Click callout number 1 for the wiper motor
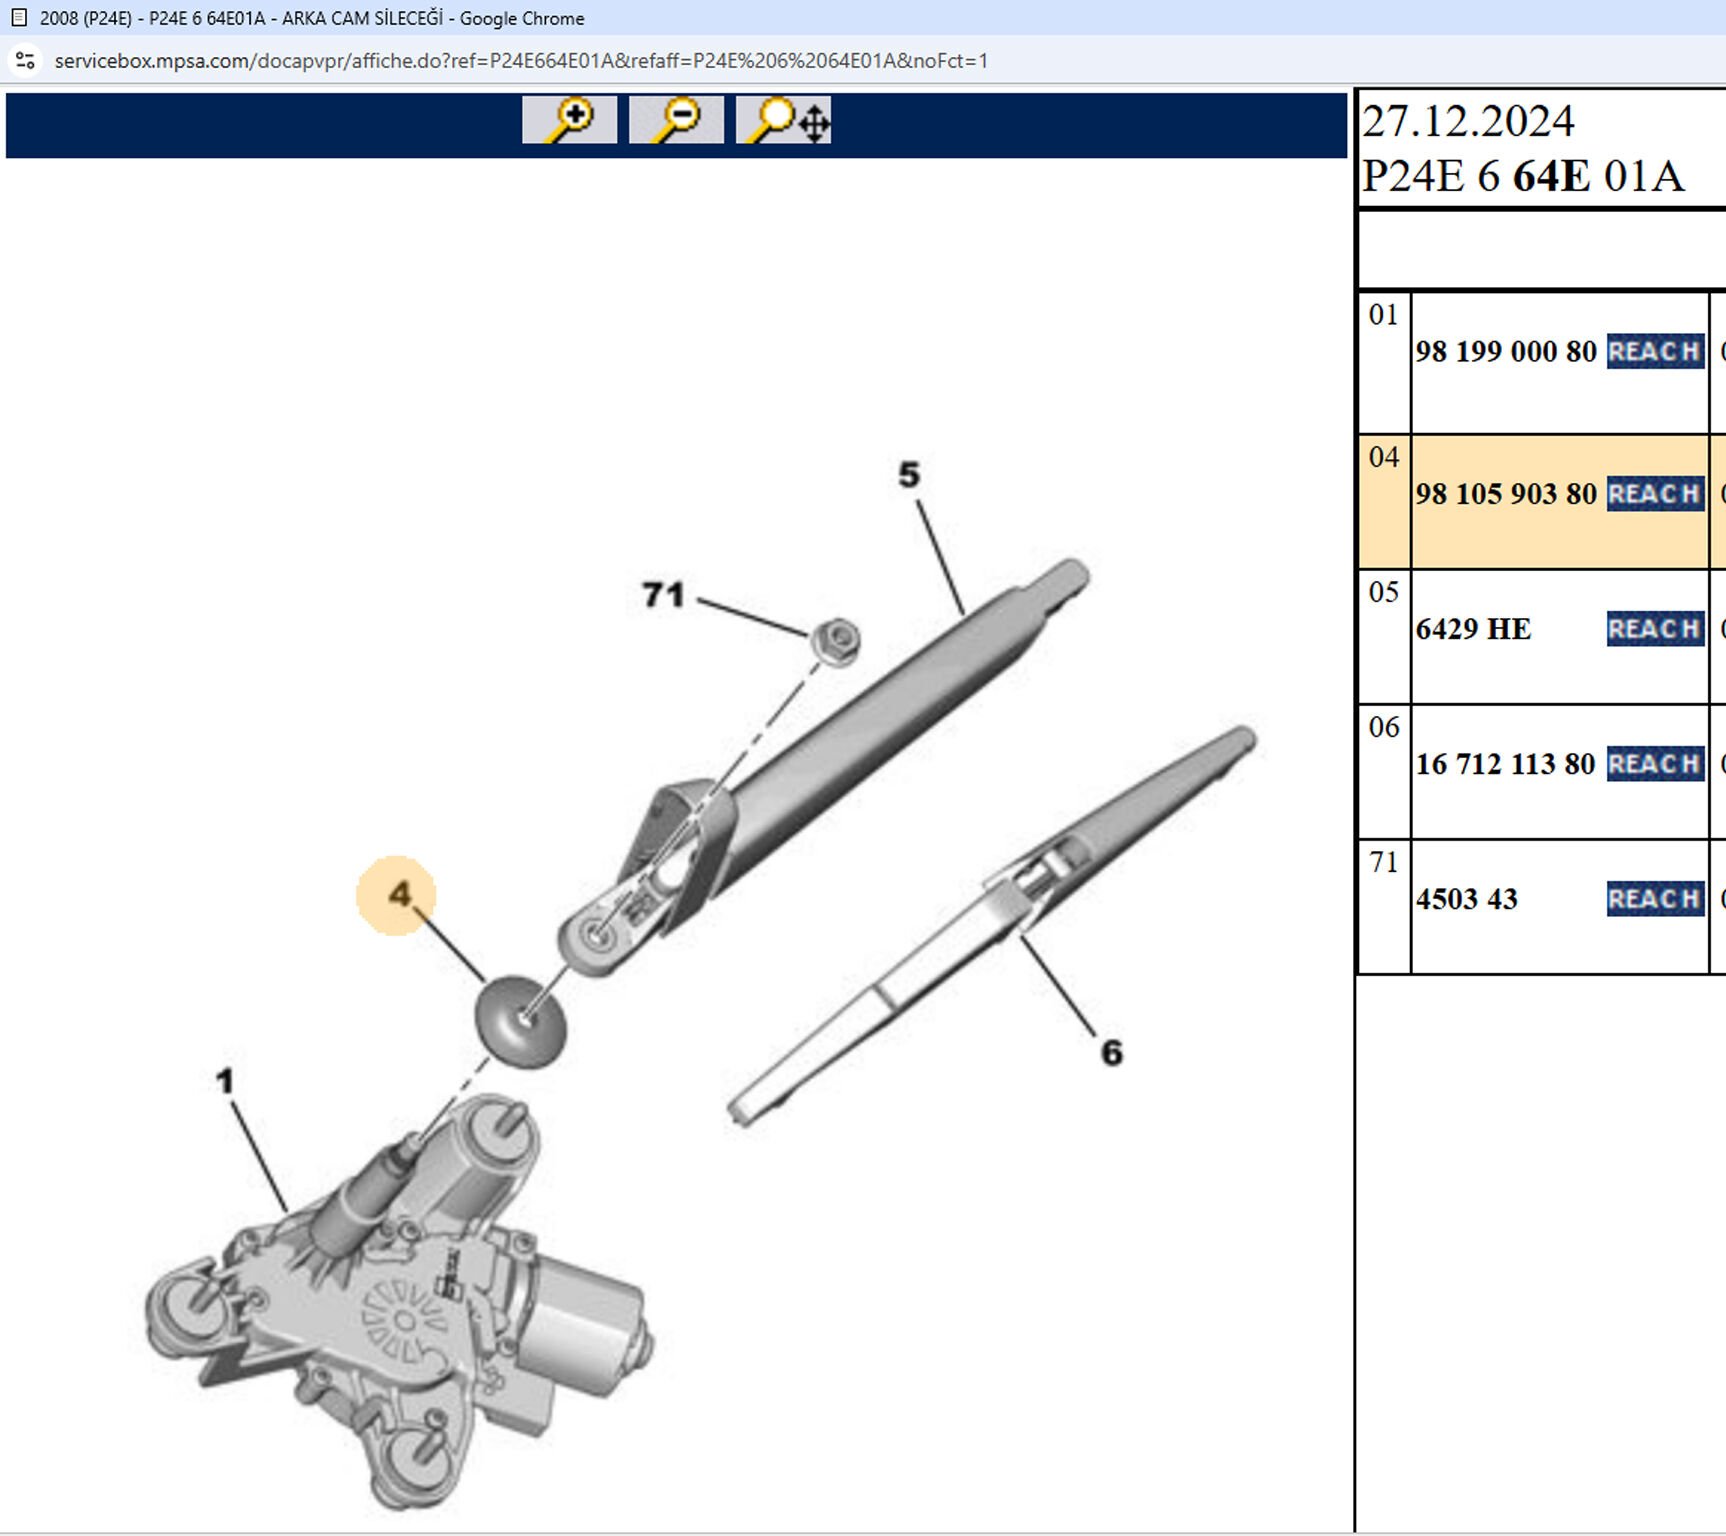Image resolution: width=1726 pixels, height=1536 pixels. (x=225, y=1080)
